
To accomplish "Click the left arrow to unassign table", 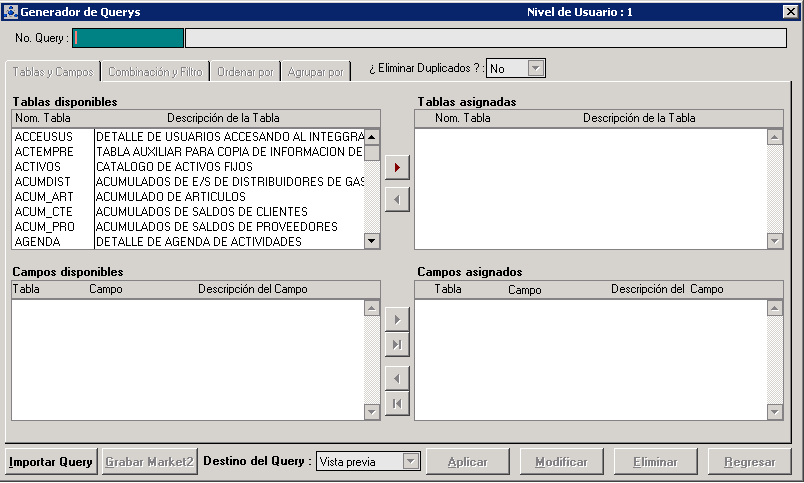I will pos(397,200).
